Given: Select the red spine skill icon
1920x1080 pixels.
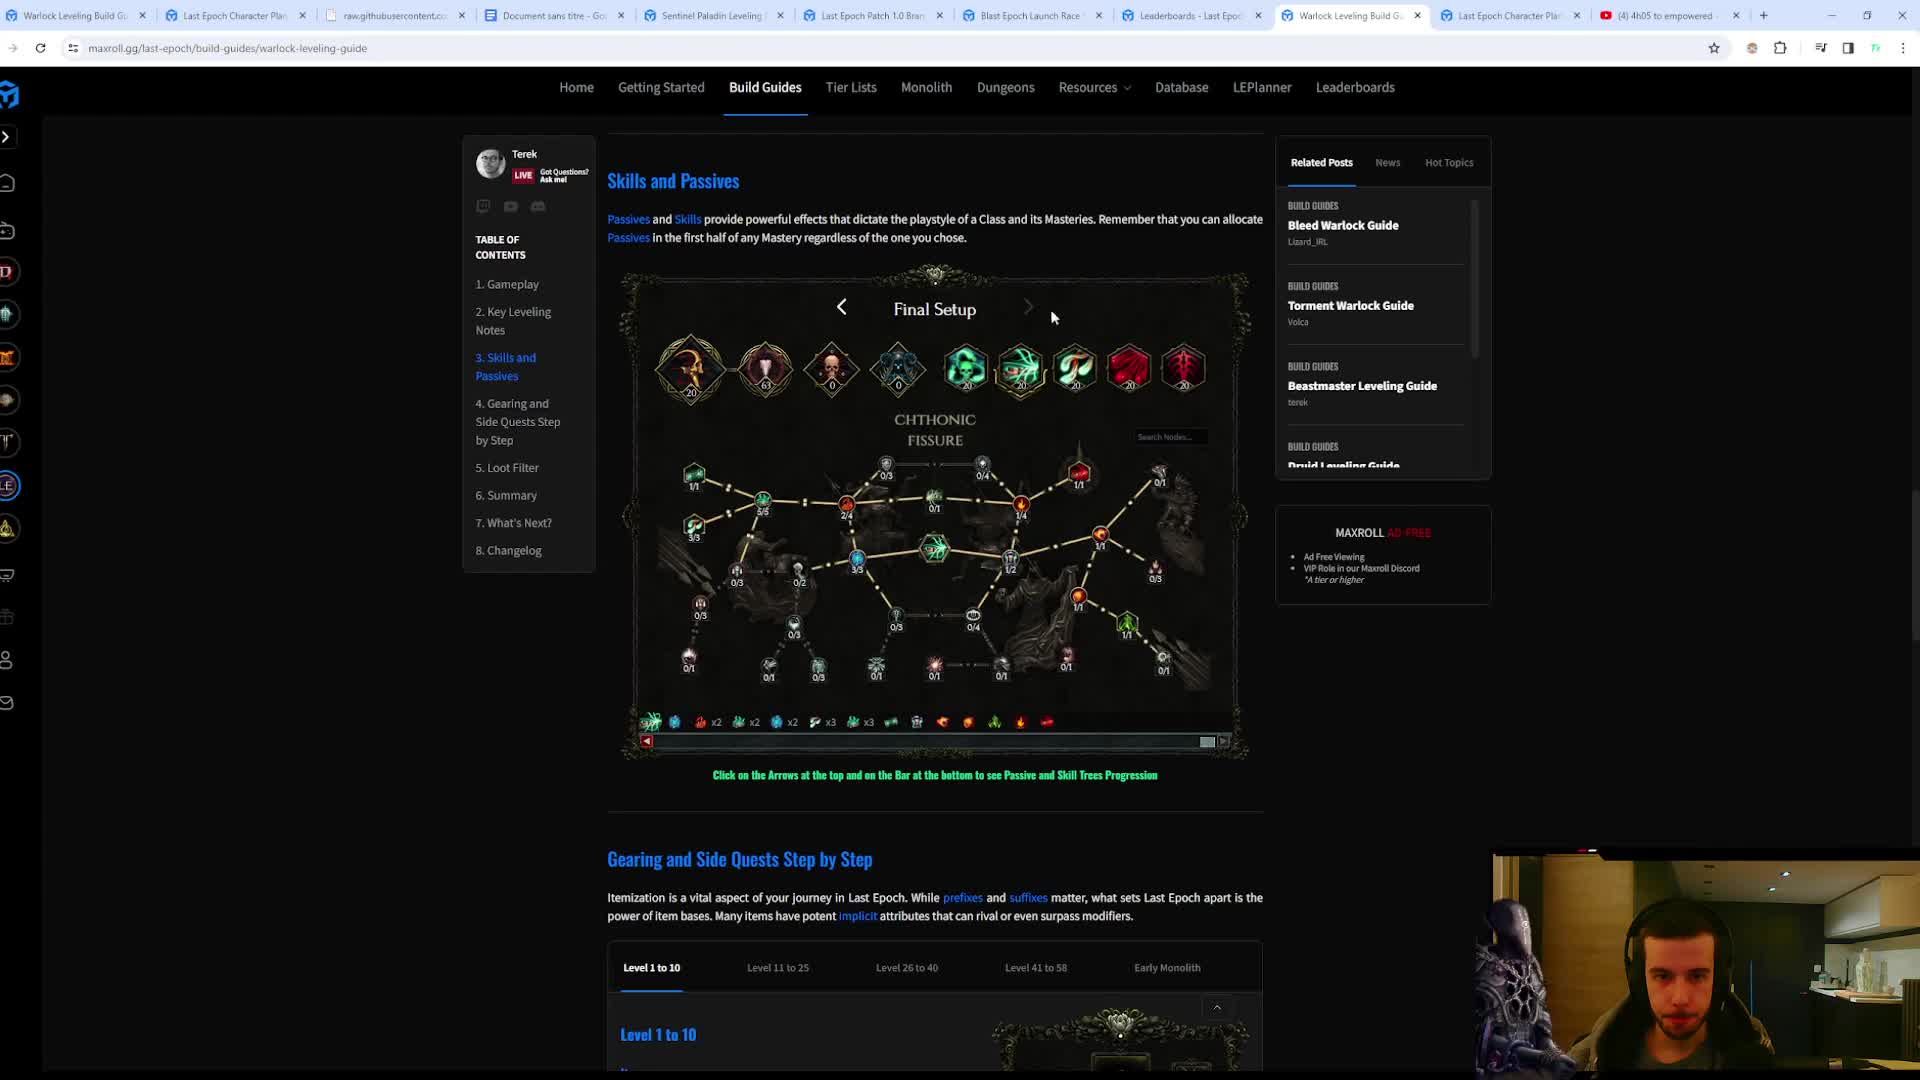Looking at the screenshot, I should point(1183,368).
